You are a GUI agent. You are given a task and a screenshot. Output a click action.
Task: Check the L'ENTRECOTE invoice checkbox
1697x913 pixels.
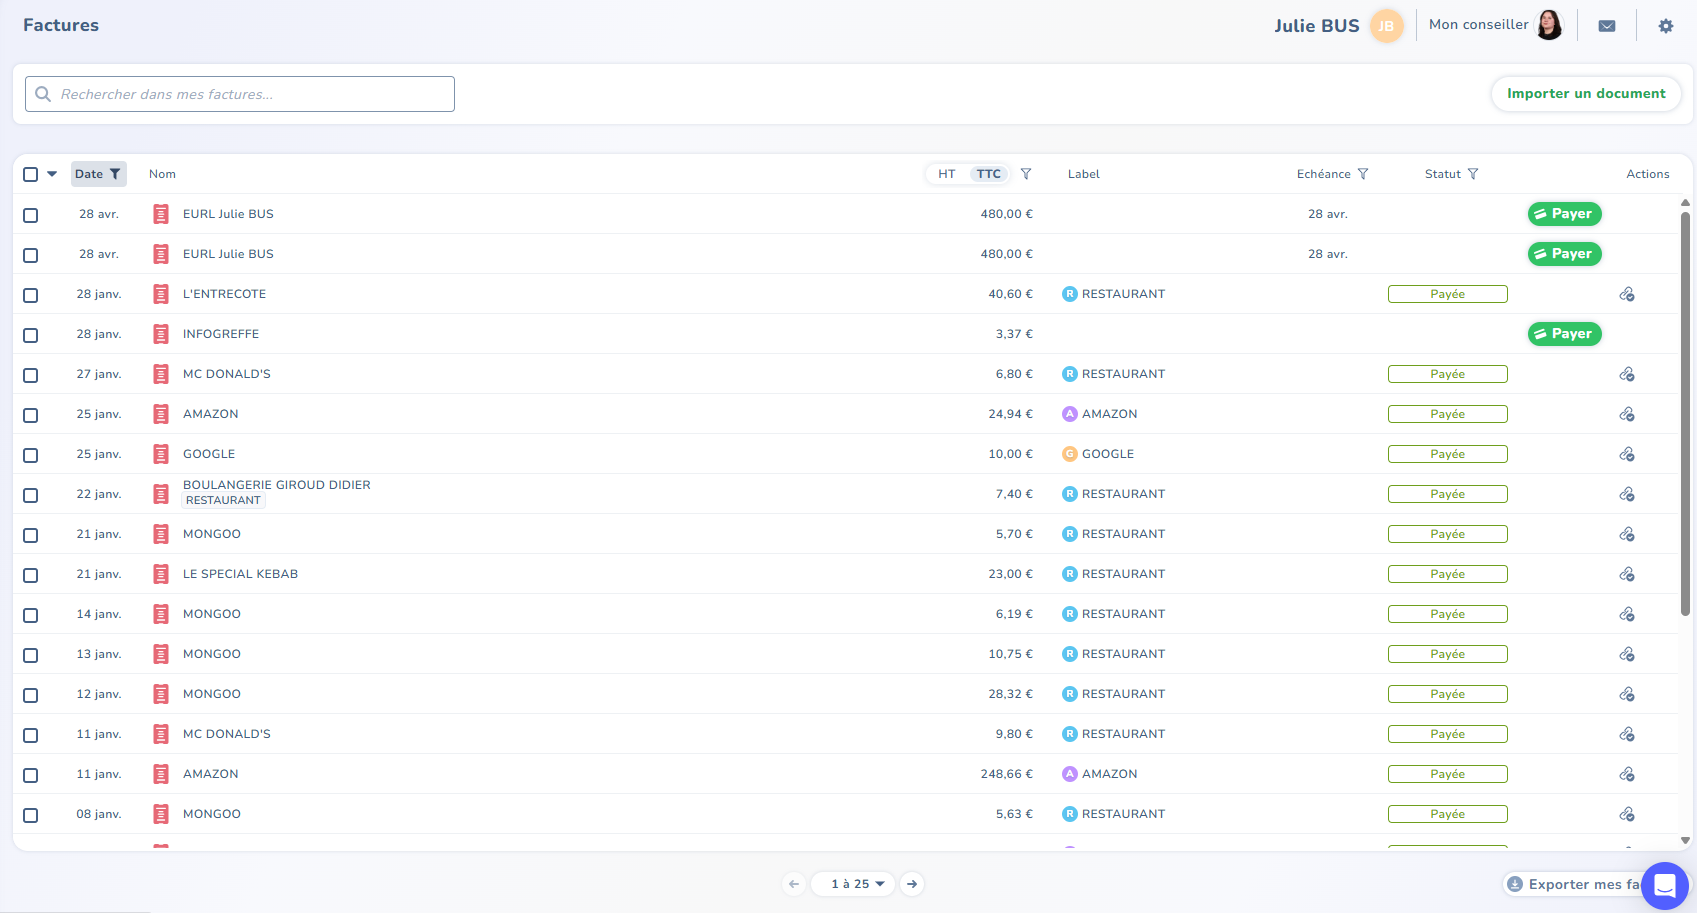[x=30, y=295]
